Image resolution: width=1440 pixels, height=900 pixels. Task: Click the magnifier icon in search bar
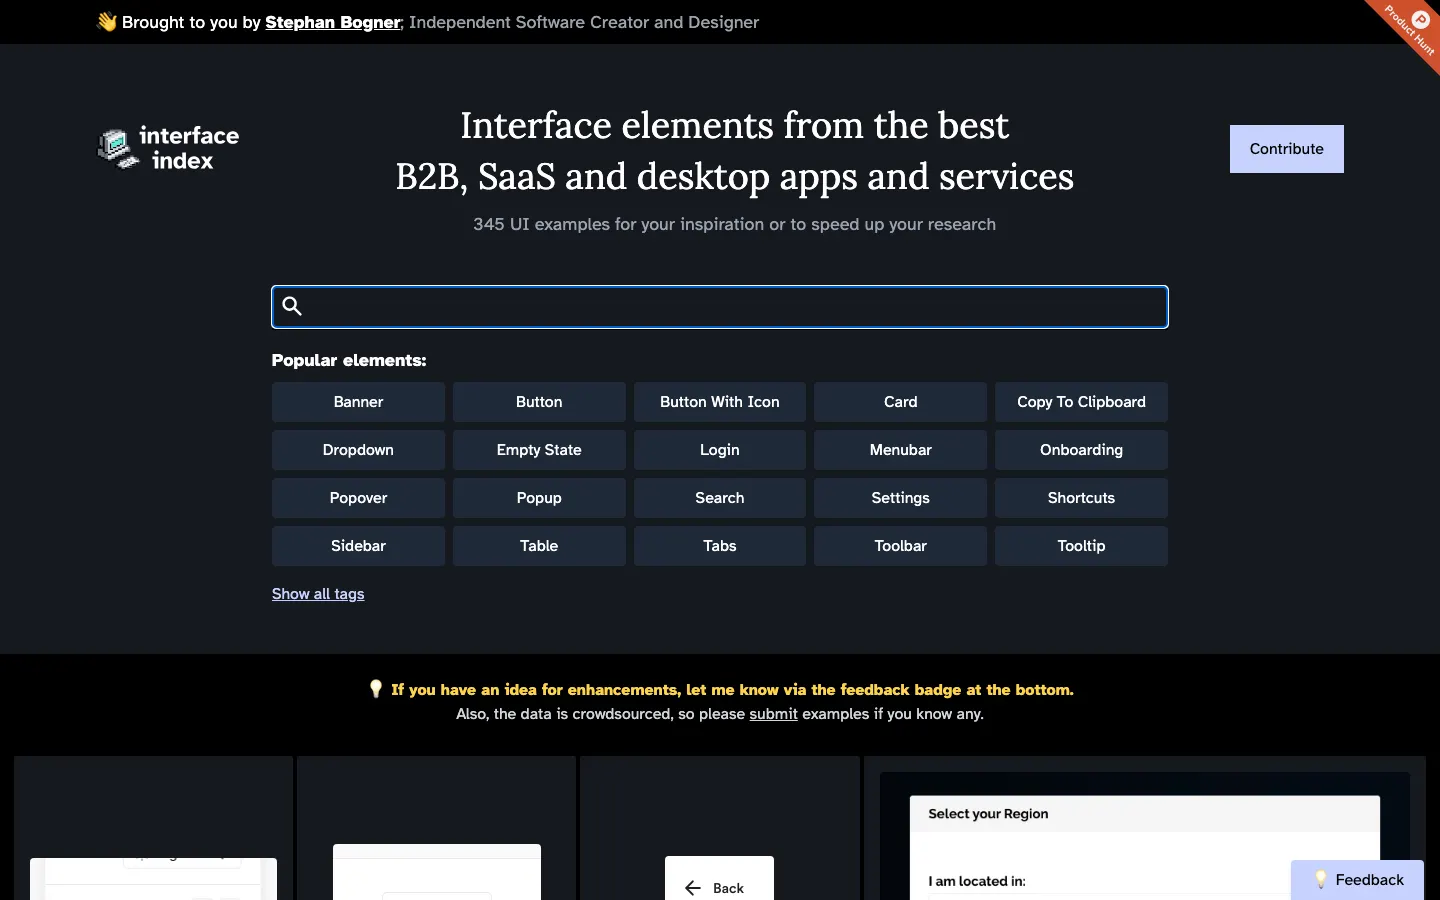tap(292, 306)
